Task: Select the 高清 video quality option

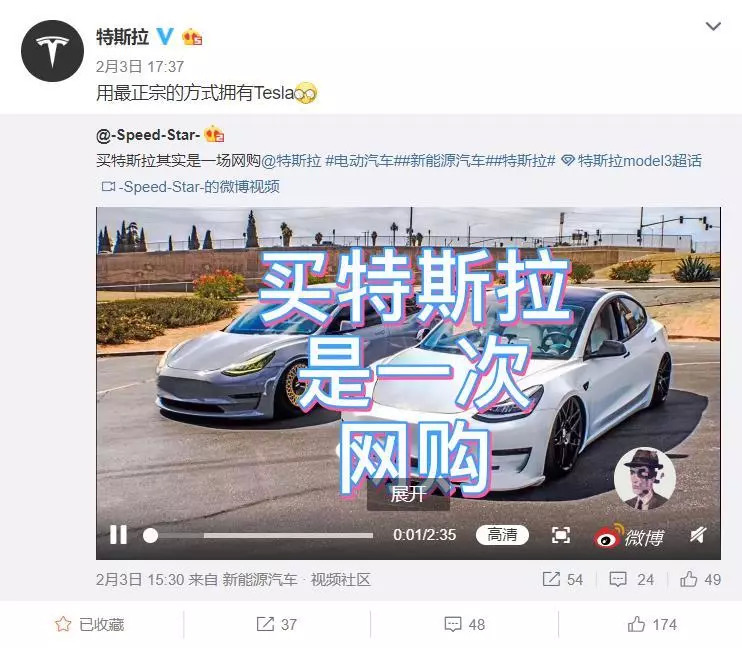Action: (502, 535)
